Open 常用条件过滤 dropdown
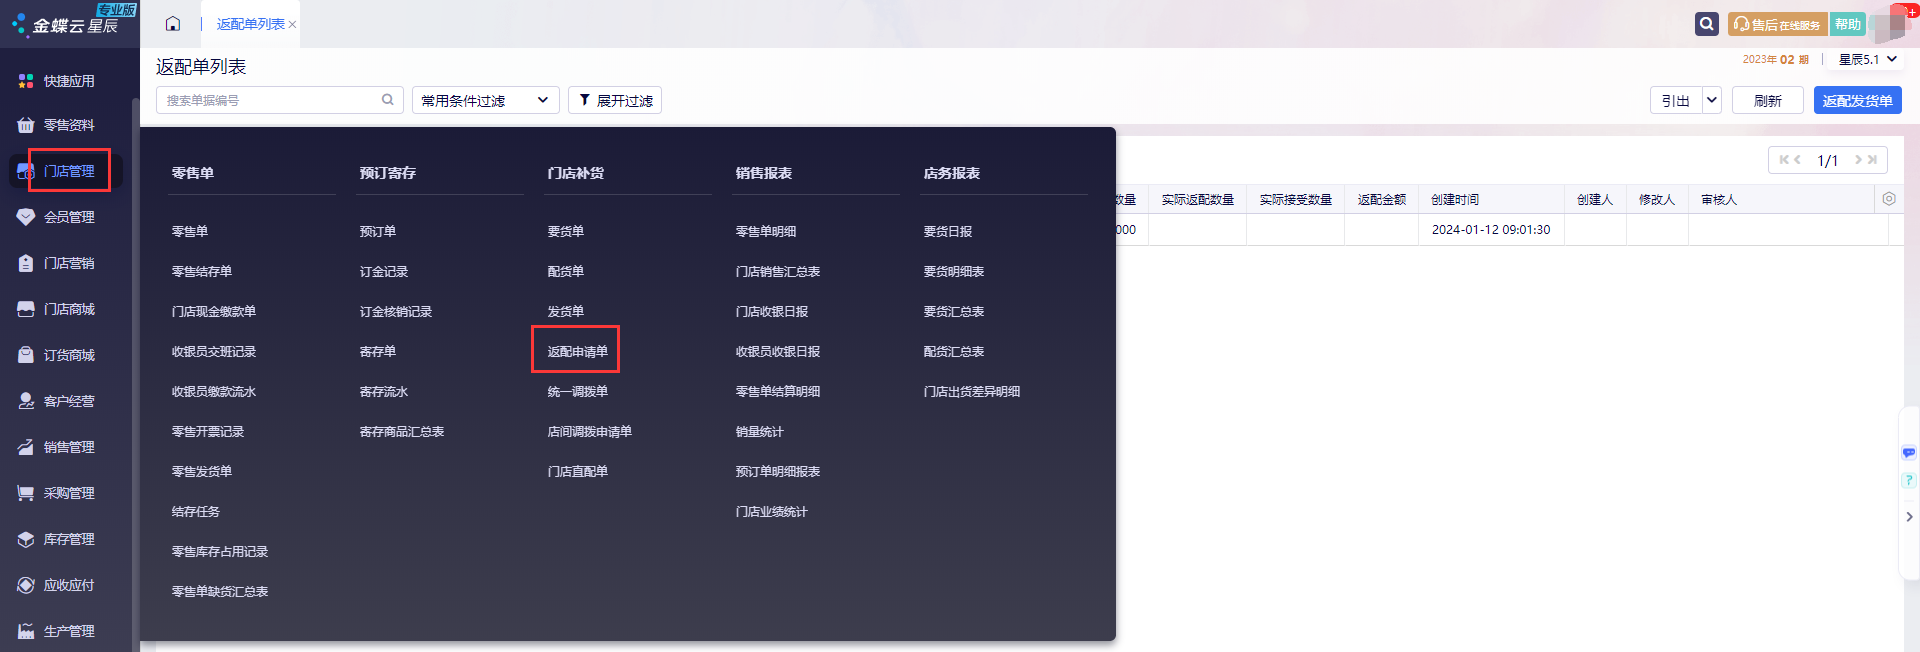This screenshot has width=1920, height=652. [485, 100]
